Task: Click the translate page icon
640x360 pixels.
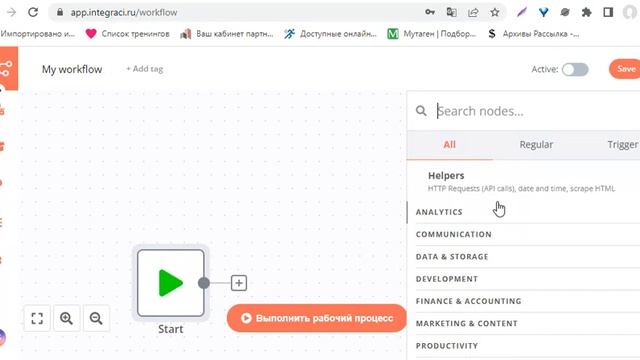Action: [x=451, y=12]
